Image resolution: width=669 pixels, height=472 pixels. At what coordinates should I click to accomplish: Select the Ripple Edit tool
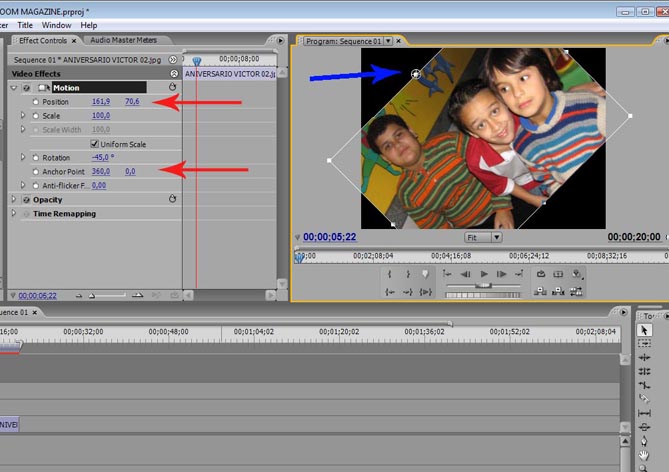645,357
